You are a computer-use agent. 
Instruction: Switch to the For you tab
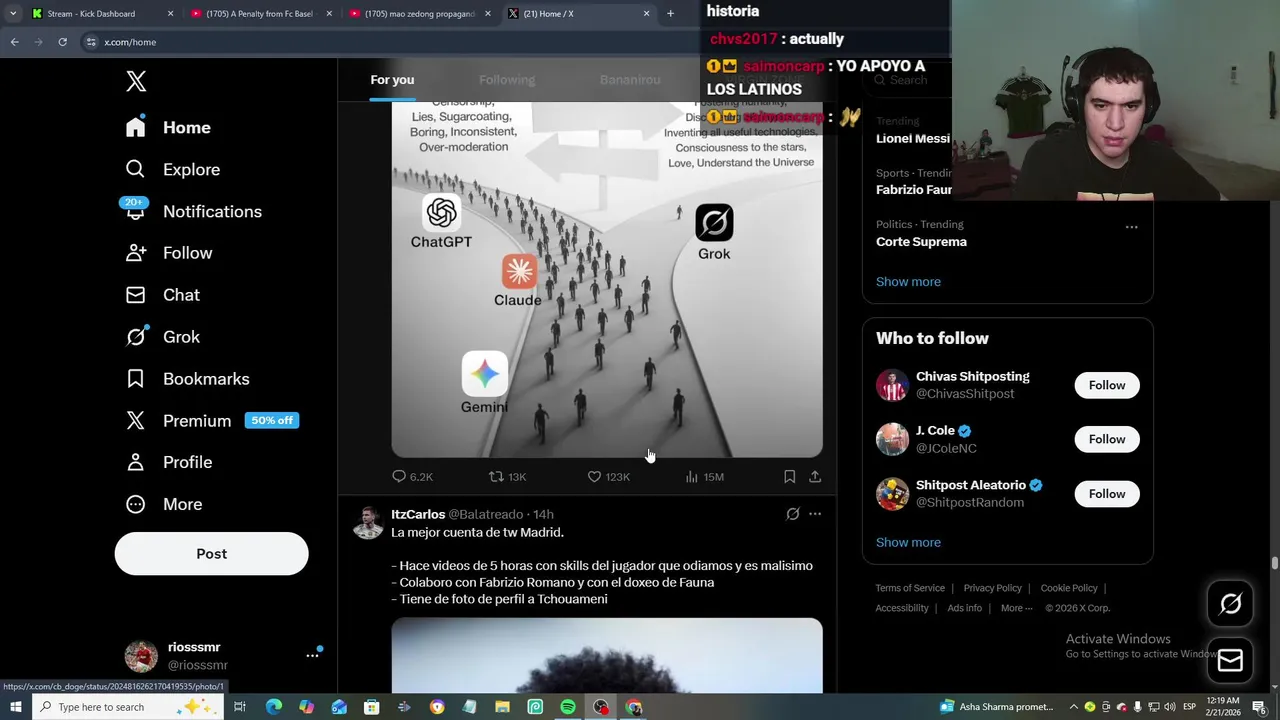click(392, 80)
